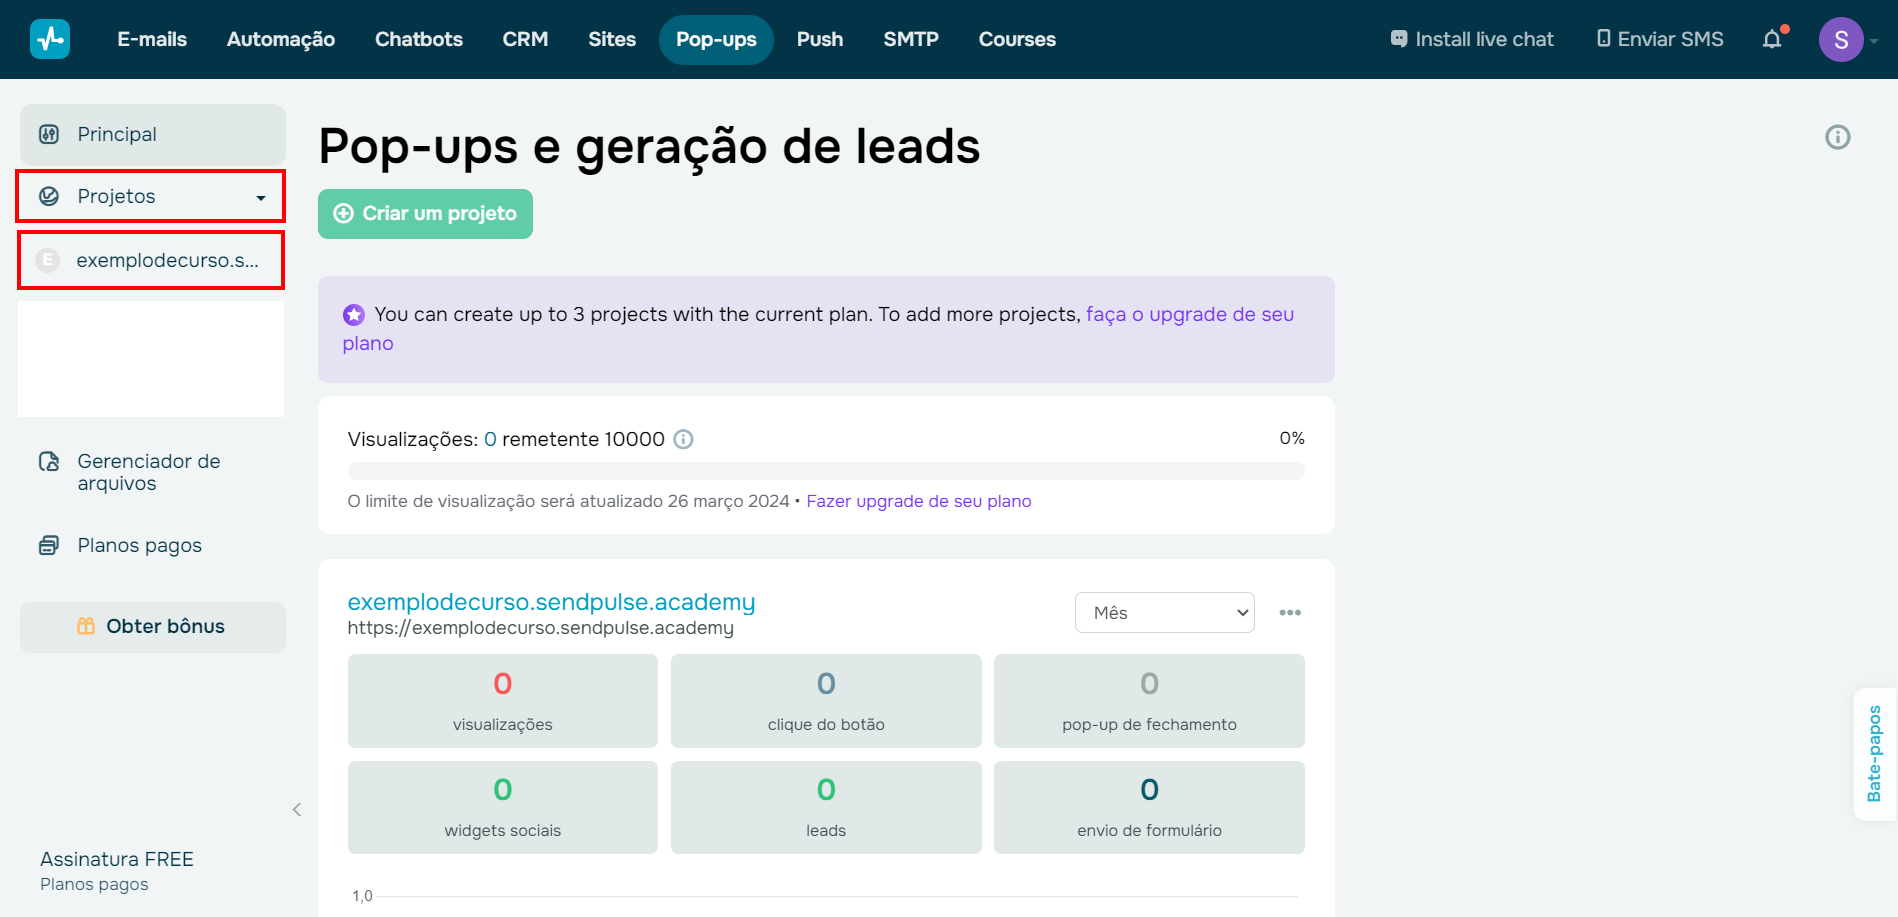Click the Enviar SMS phone icon

pyautogui.click(x=1603, y=39)
